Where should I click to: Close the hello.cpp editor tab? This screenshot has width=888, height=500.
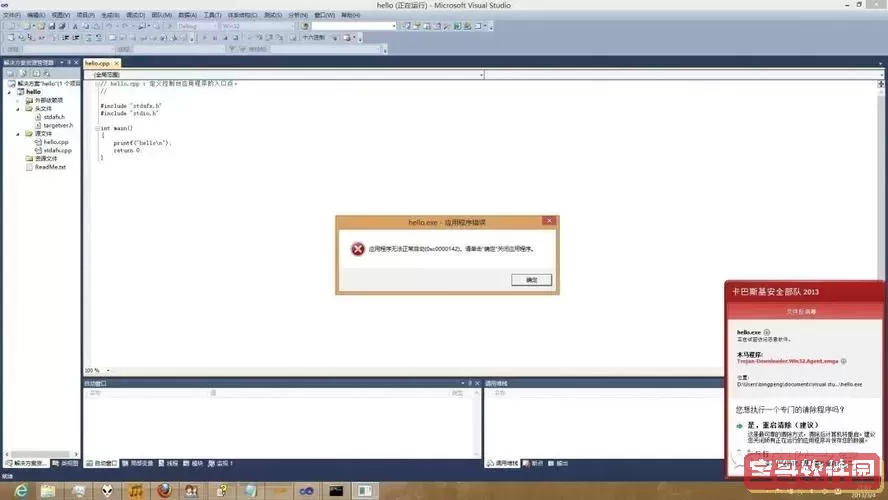(117, 63)
